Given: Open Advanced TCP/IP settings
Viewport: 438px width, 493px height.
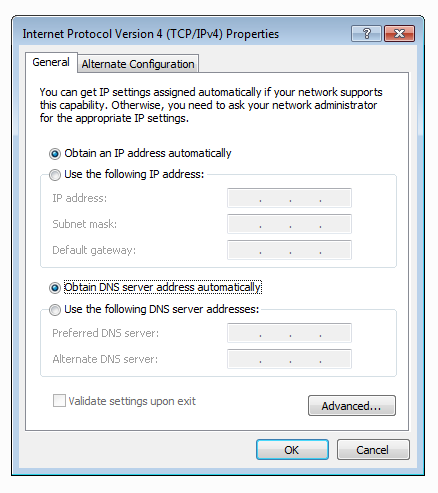Looking at the screenshot, I should tap(352, 406).
